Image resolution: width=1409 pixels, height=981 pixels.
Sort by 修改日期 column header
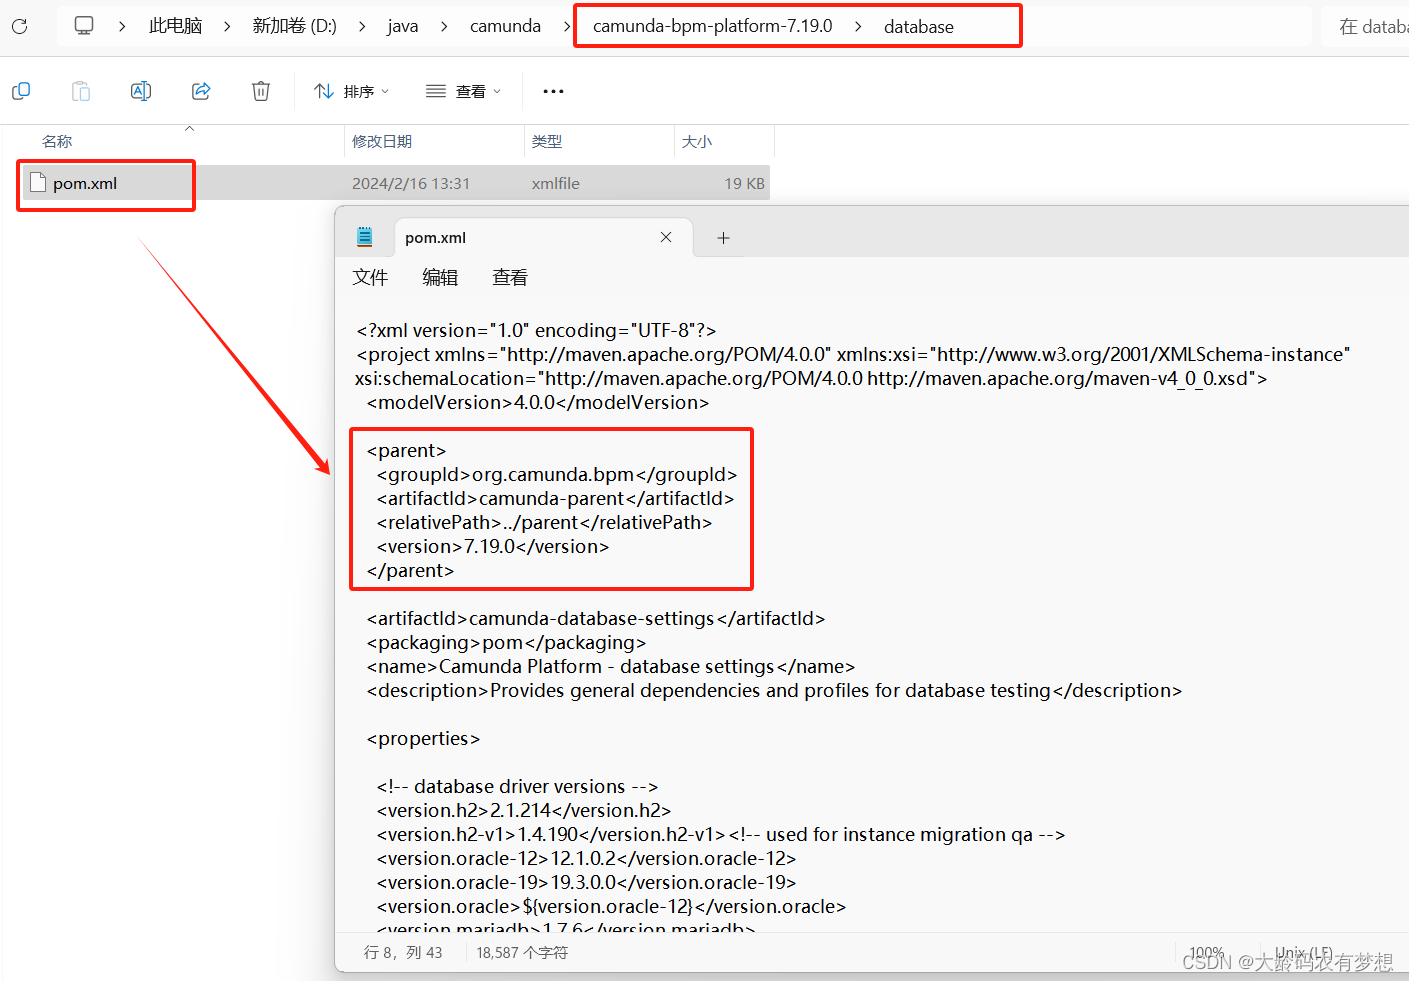[x=382, y=141]
